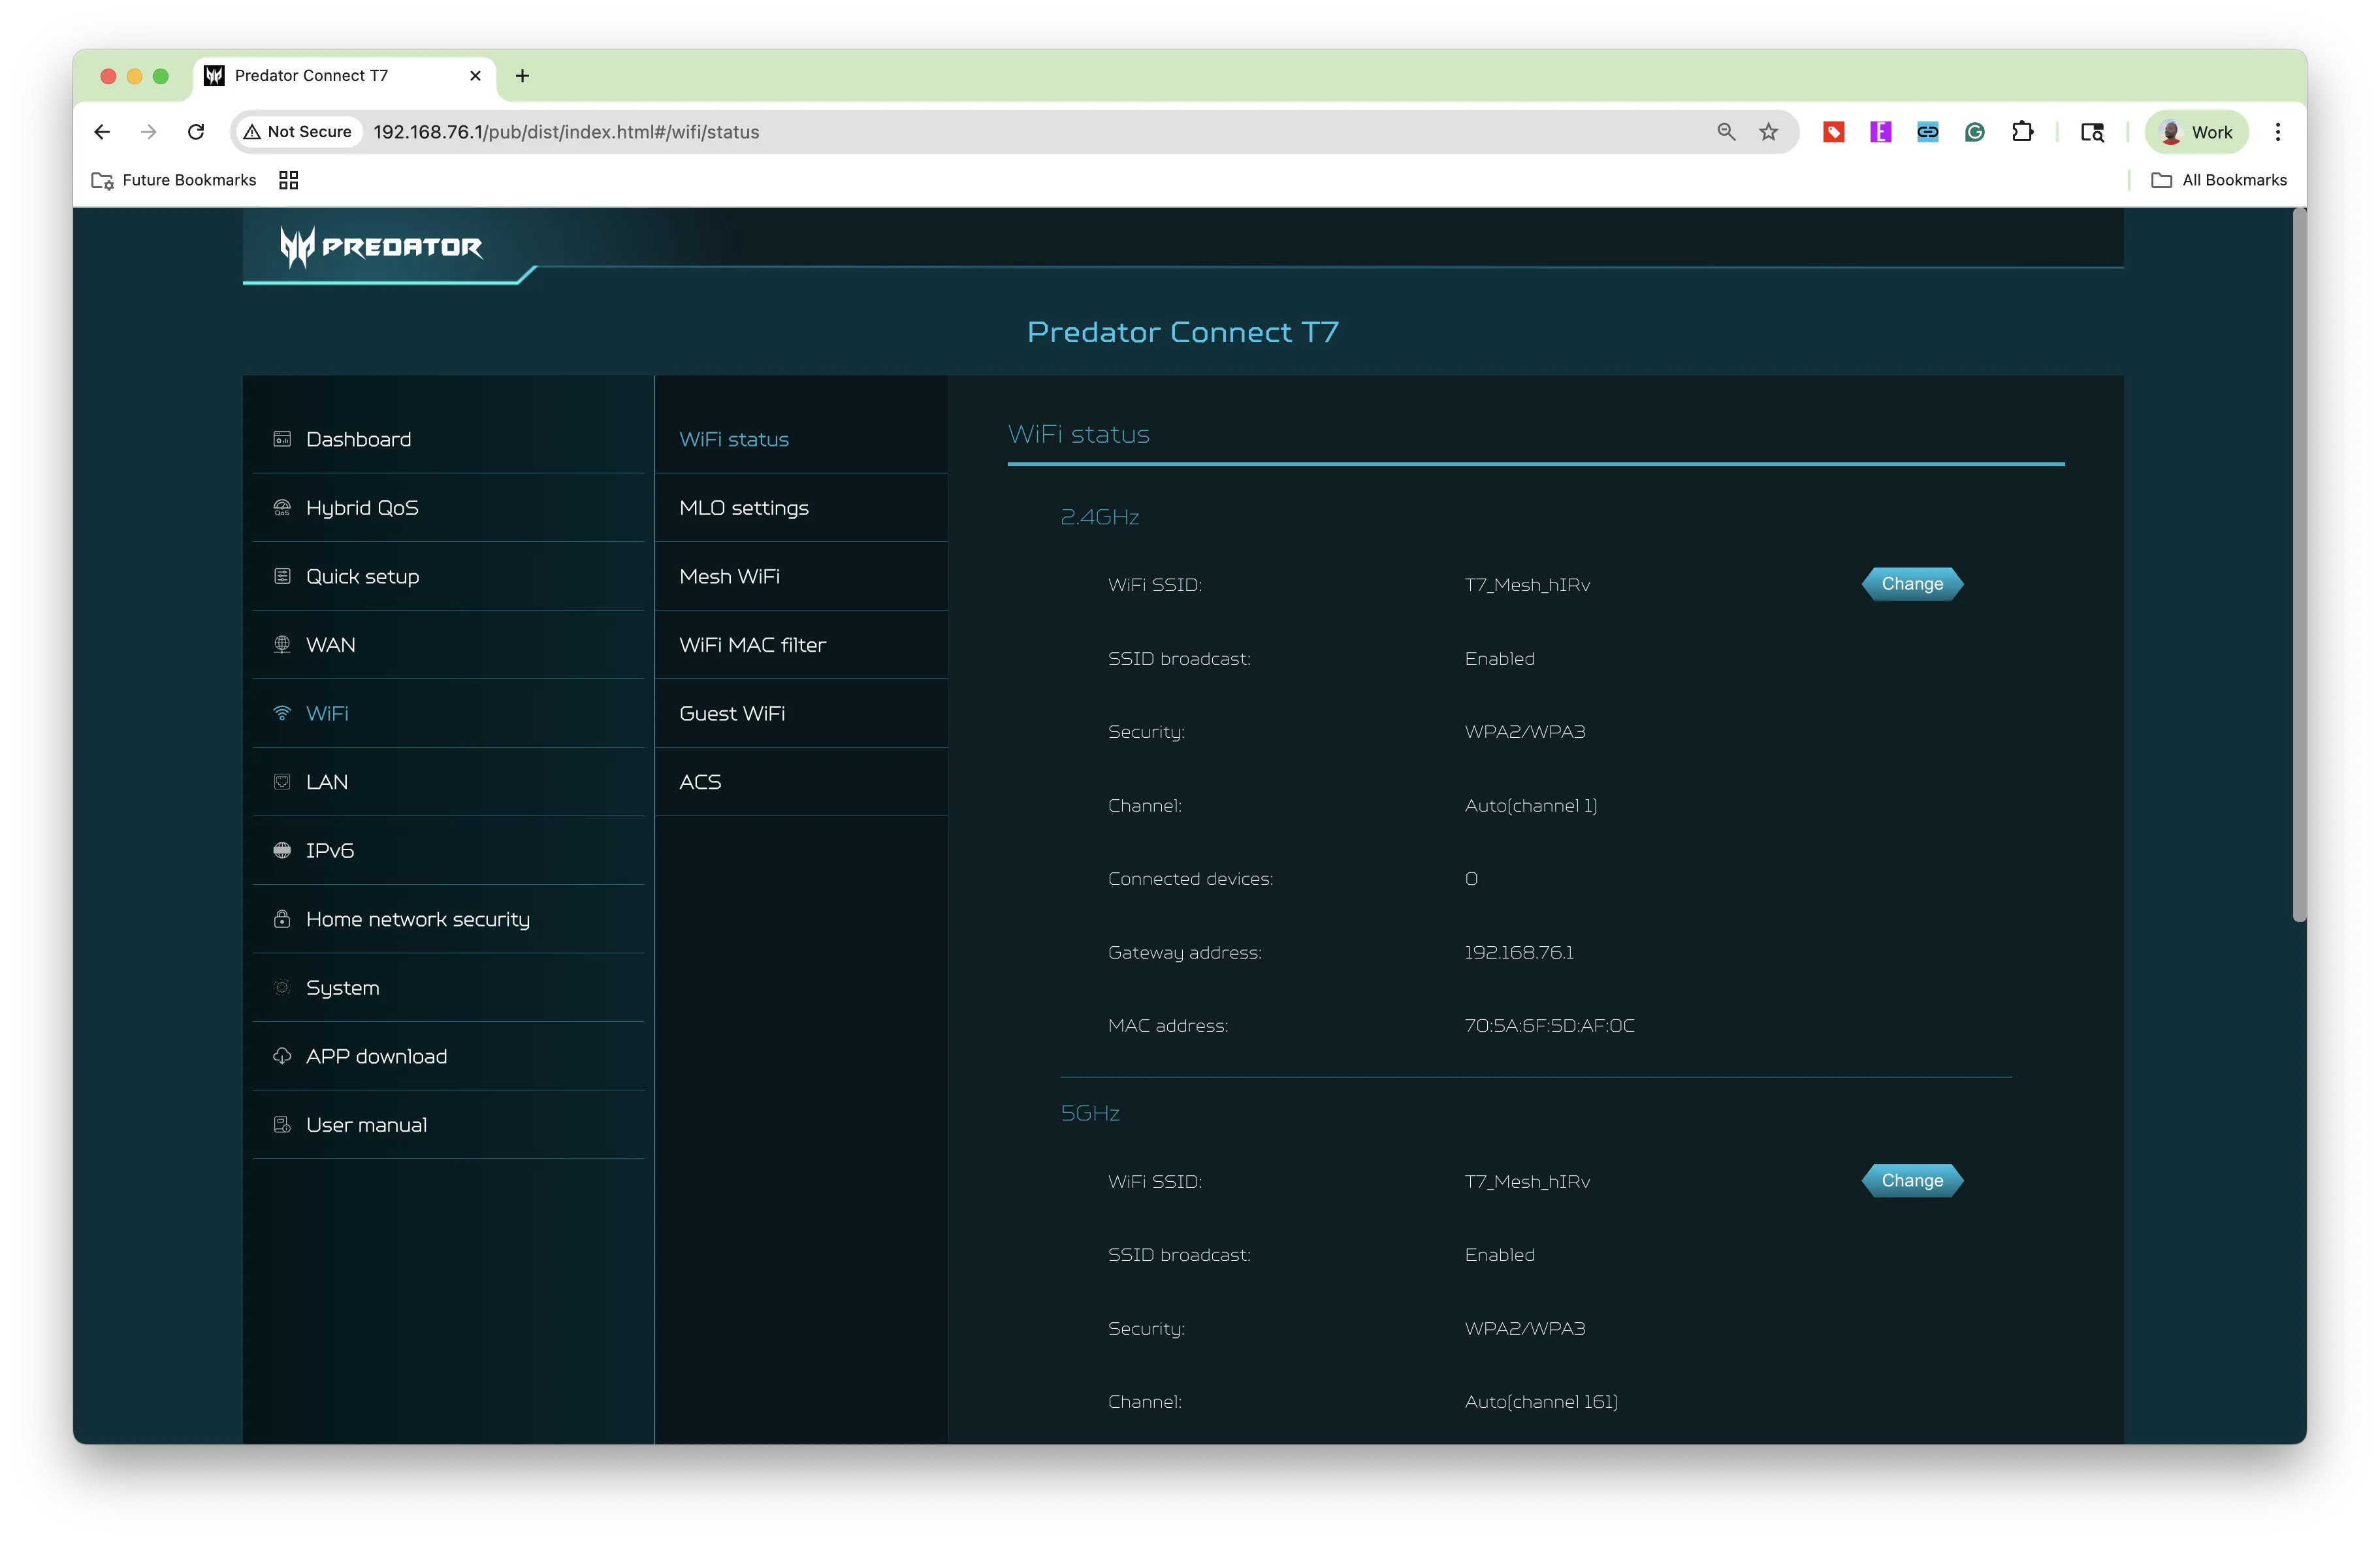
Task: Click the page vertical scrollbar
Action: (2299, 565)
